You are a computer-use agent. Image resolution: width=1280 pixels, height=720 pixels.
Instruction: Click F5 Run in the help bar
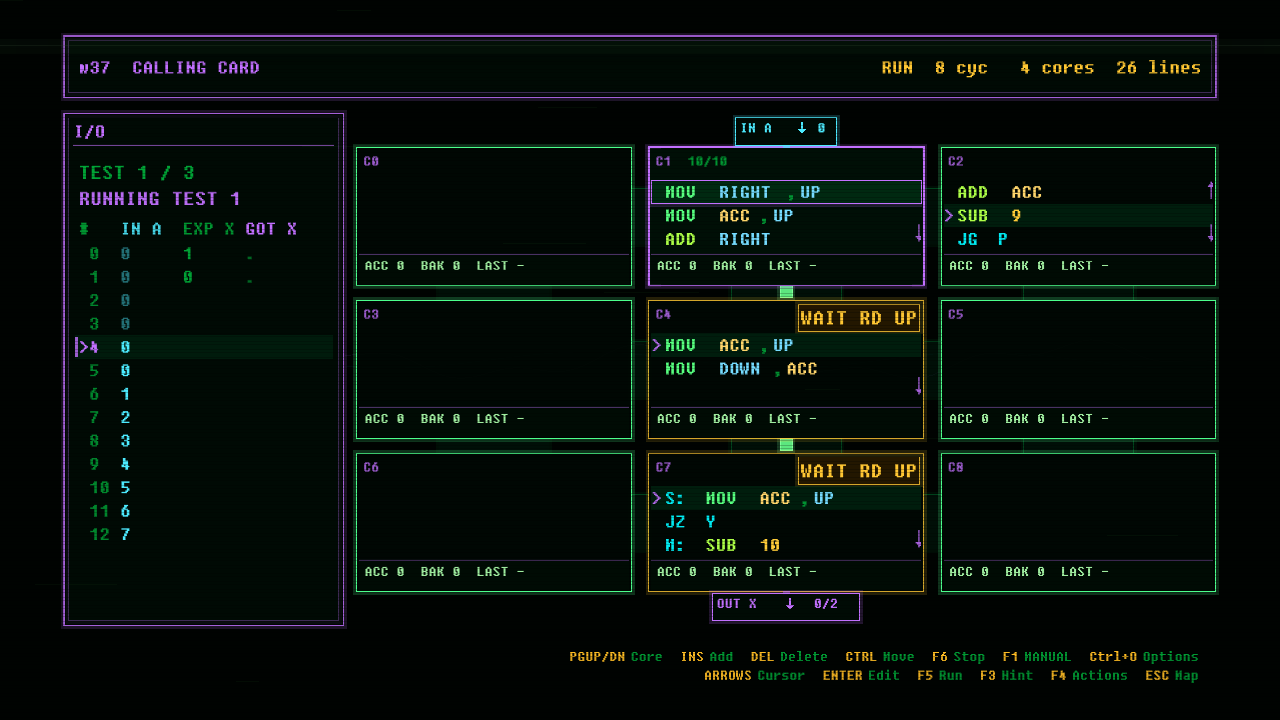pyautogui.click(x=939, y=675)
